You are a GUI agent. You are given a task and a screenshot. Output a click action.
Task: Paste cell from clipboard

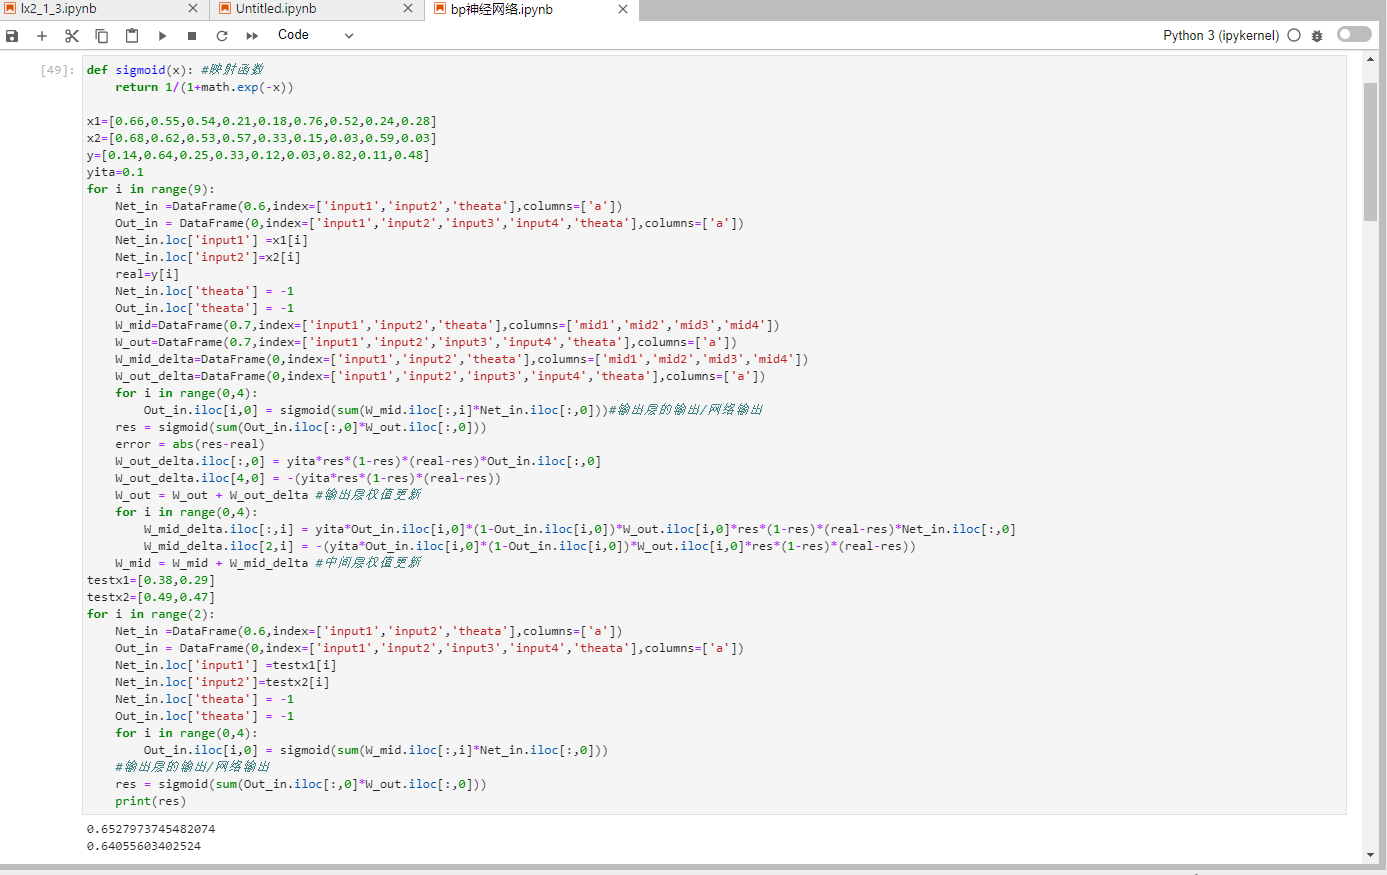coord(132,36)
